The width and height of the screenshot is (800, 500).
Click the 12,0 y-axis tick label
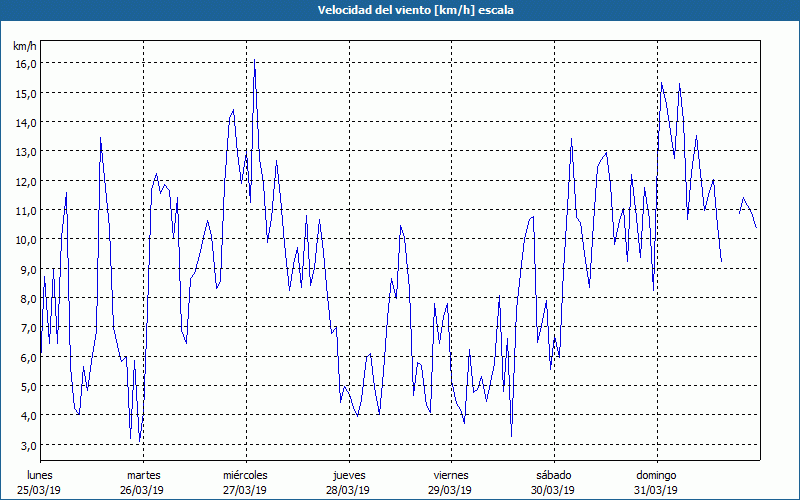[25, 181]
